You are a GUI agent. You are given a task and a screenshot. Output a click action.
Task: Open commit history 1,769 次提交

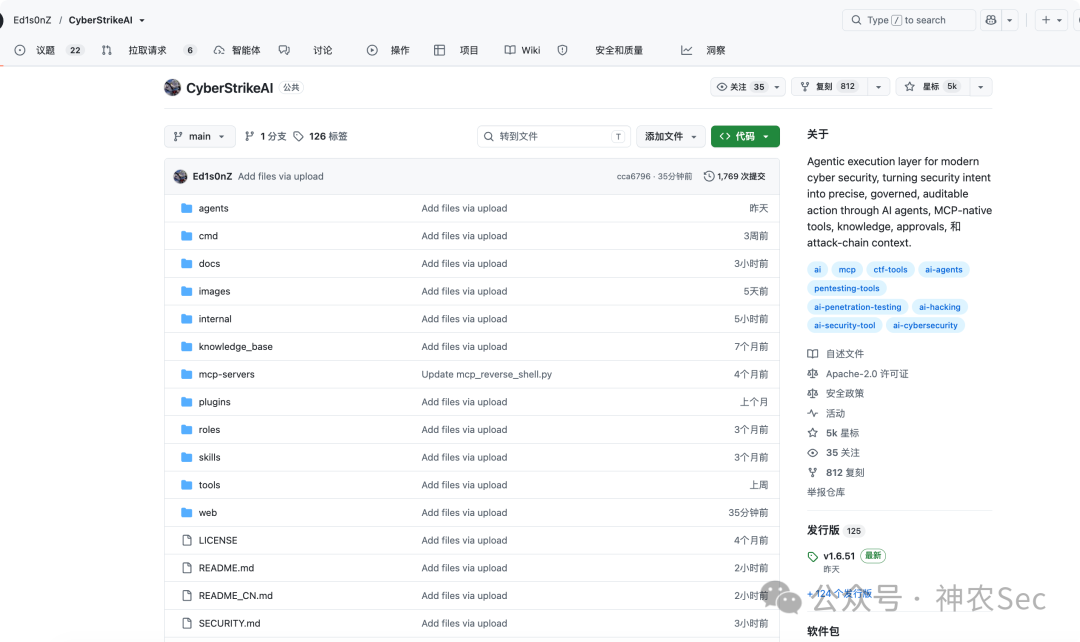[x=734, y=176]
